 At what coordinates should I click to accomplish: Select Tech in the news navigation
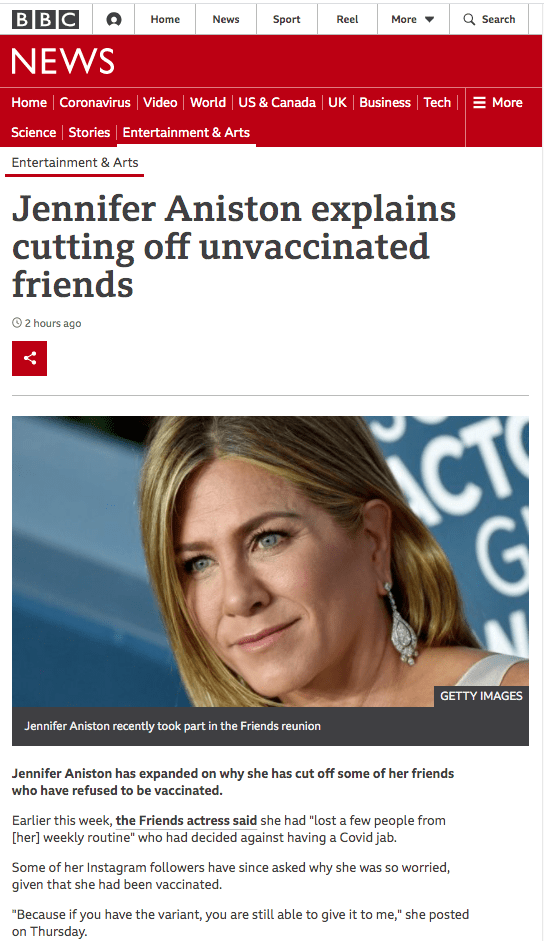pos(437,103)
